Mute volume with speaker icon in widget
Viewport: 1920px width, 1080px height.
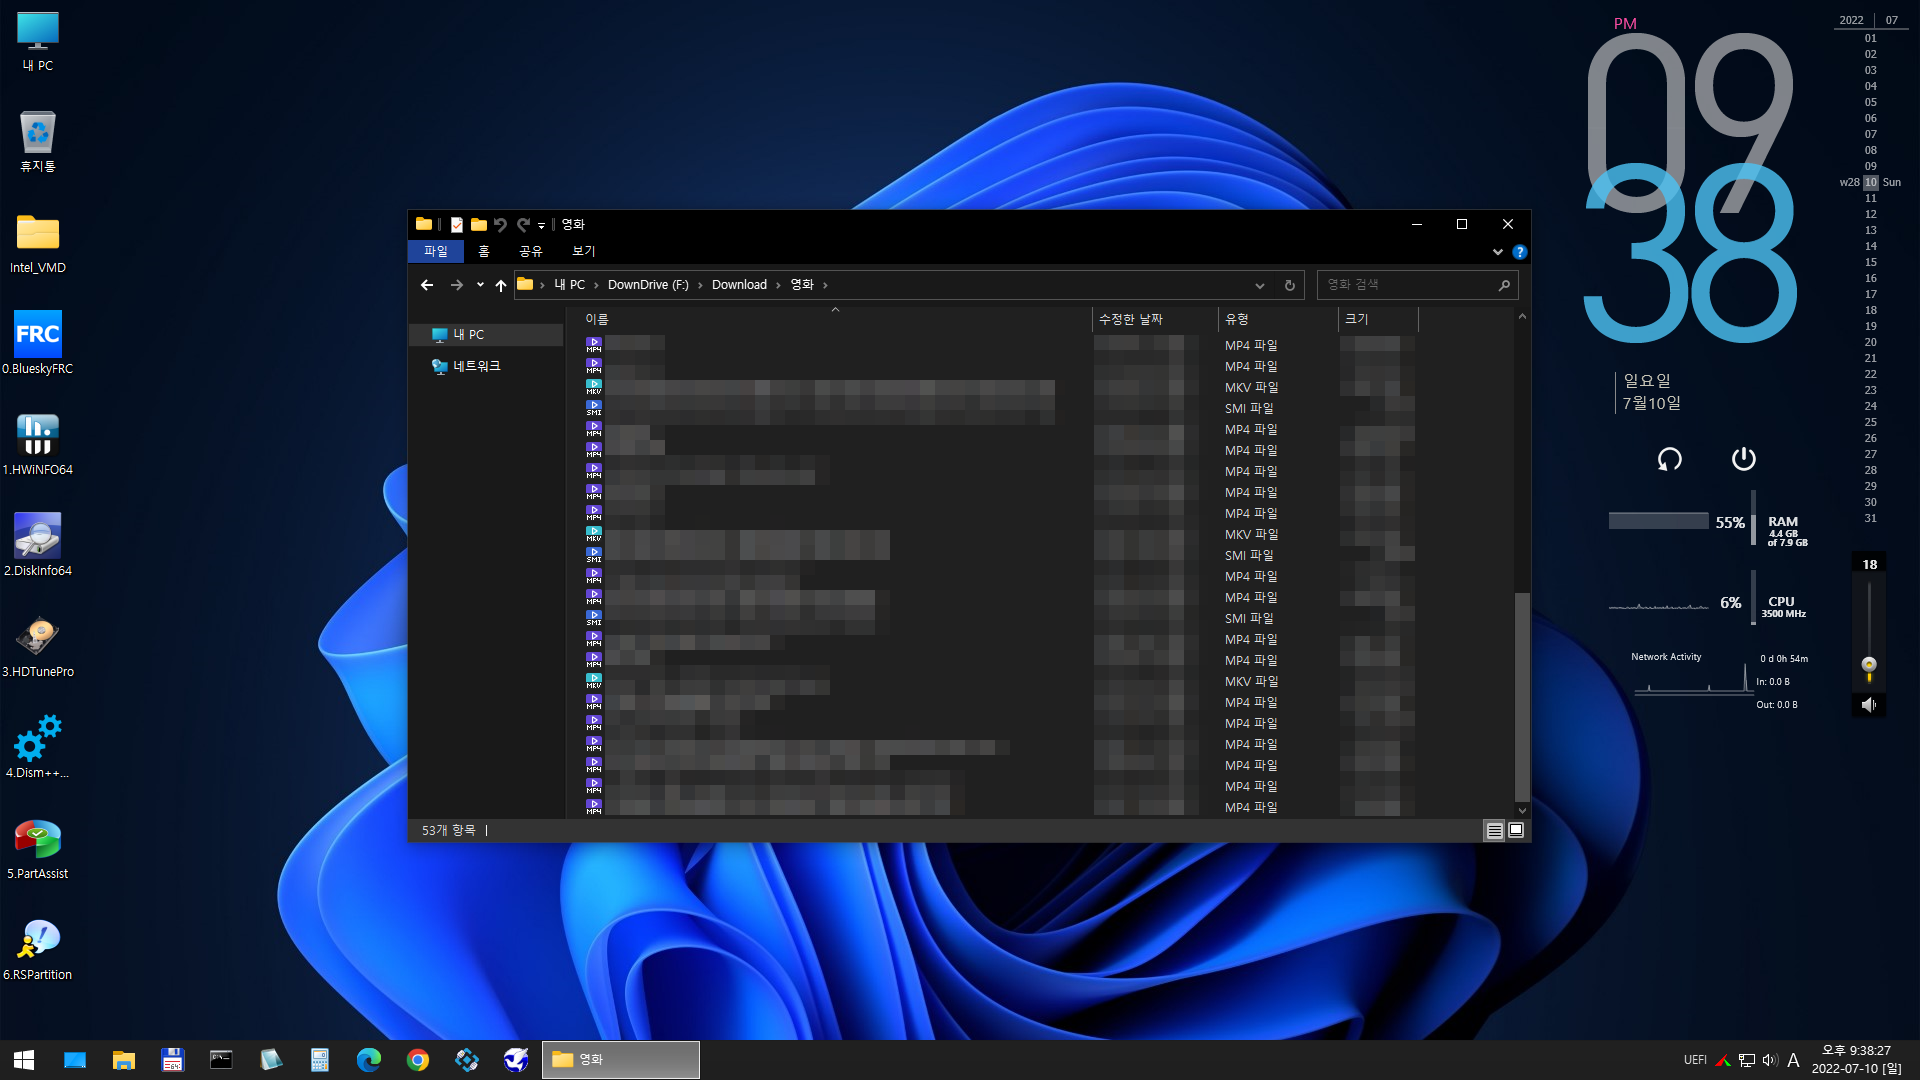coord(1868,705)
